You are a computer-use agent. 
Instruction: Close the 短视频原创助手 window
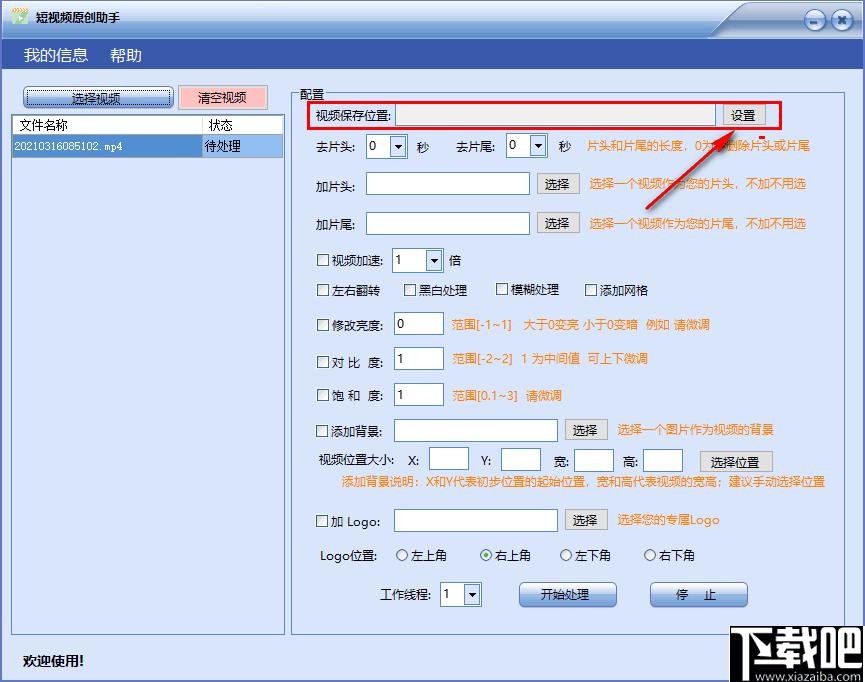pyautogui.click(x=842, y=21)
